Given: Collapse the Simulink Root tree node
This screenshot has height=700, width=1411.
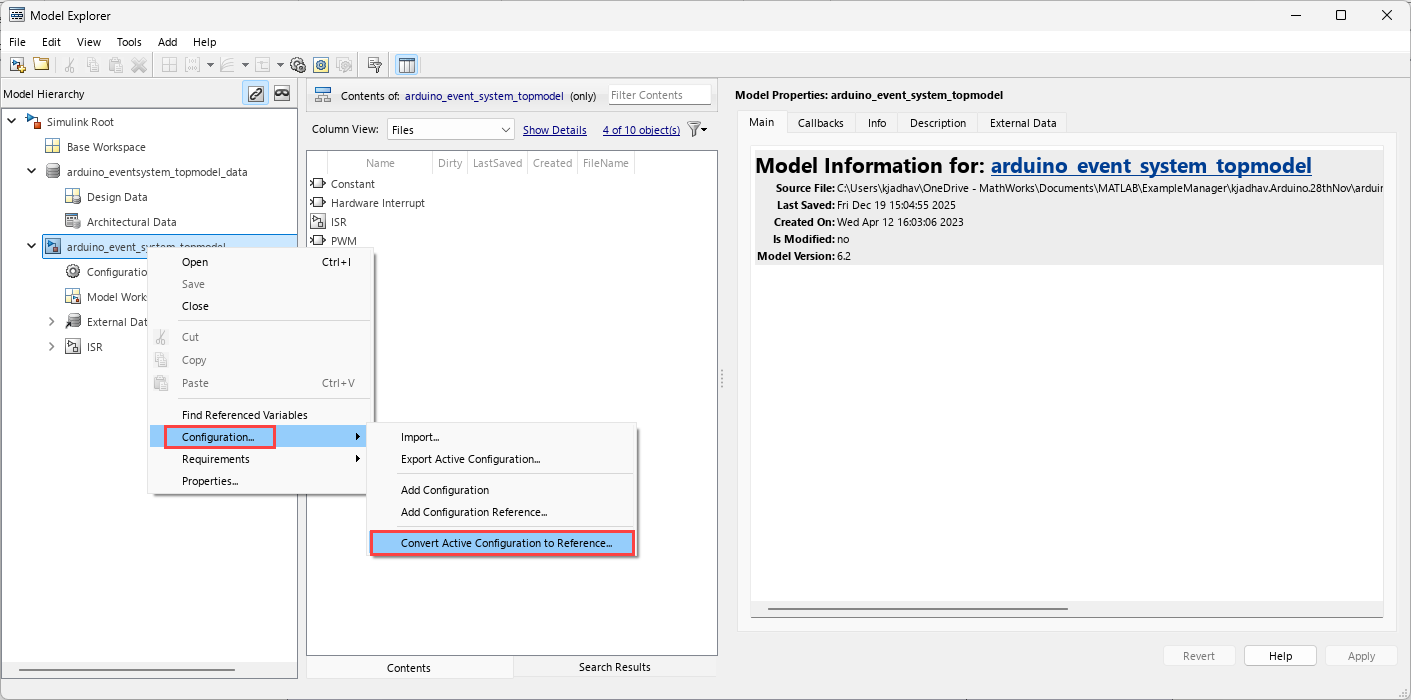Looking at the screenshot, I should click(12, 121).
